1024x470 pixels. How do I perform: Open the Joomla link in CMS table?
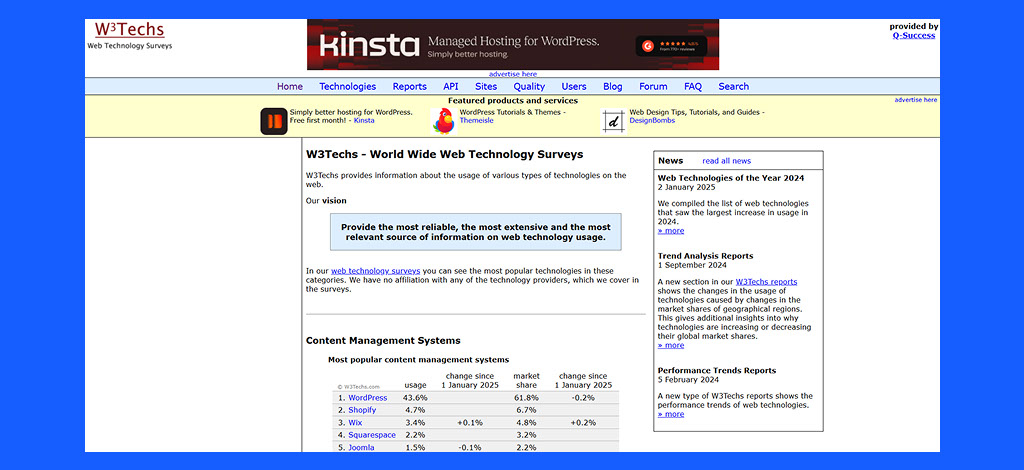coord(361,447)
